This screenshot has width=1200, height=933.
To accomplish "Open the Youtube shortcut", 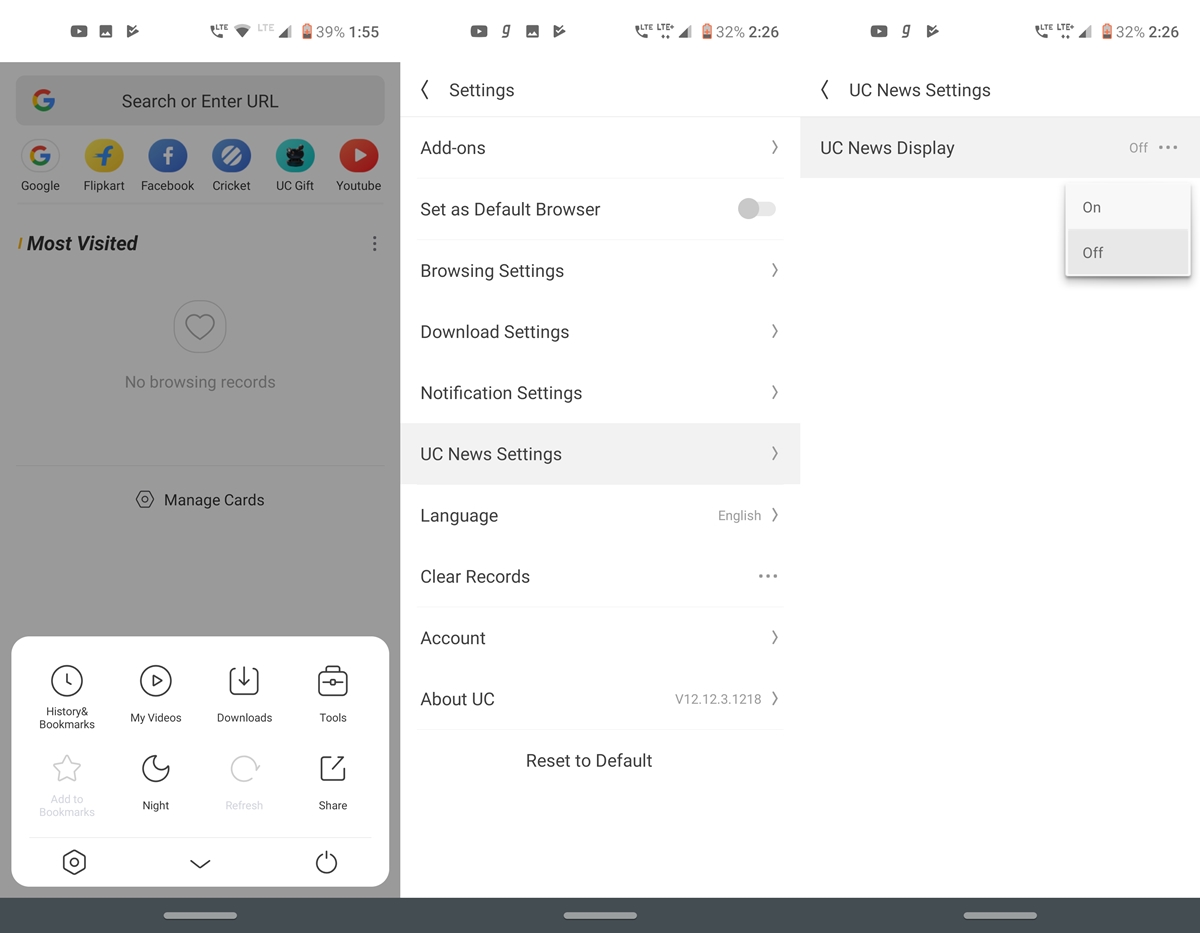I will (x=359, y=156).
